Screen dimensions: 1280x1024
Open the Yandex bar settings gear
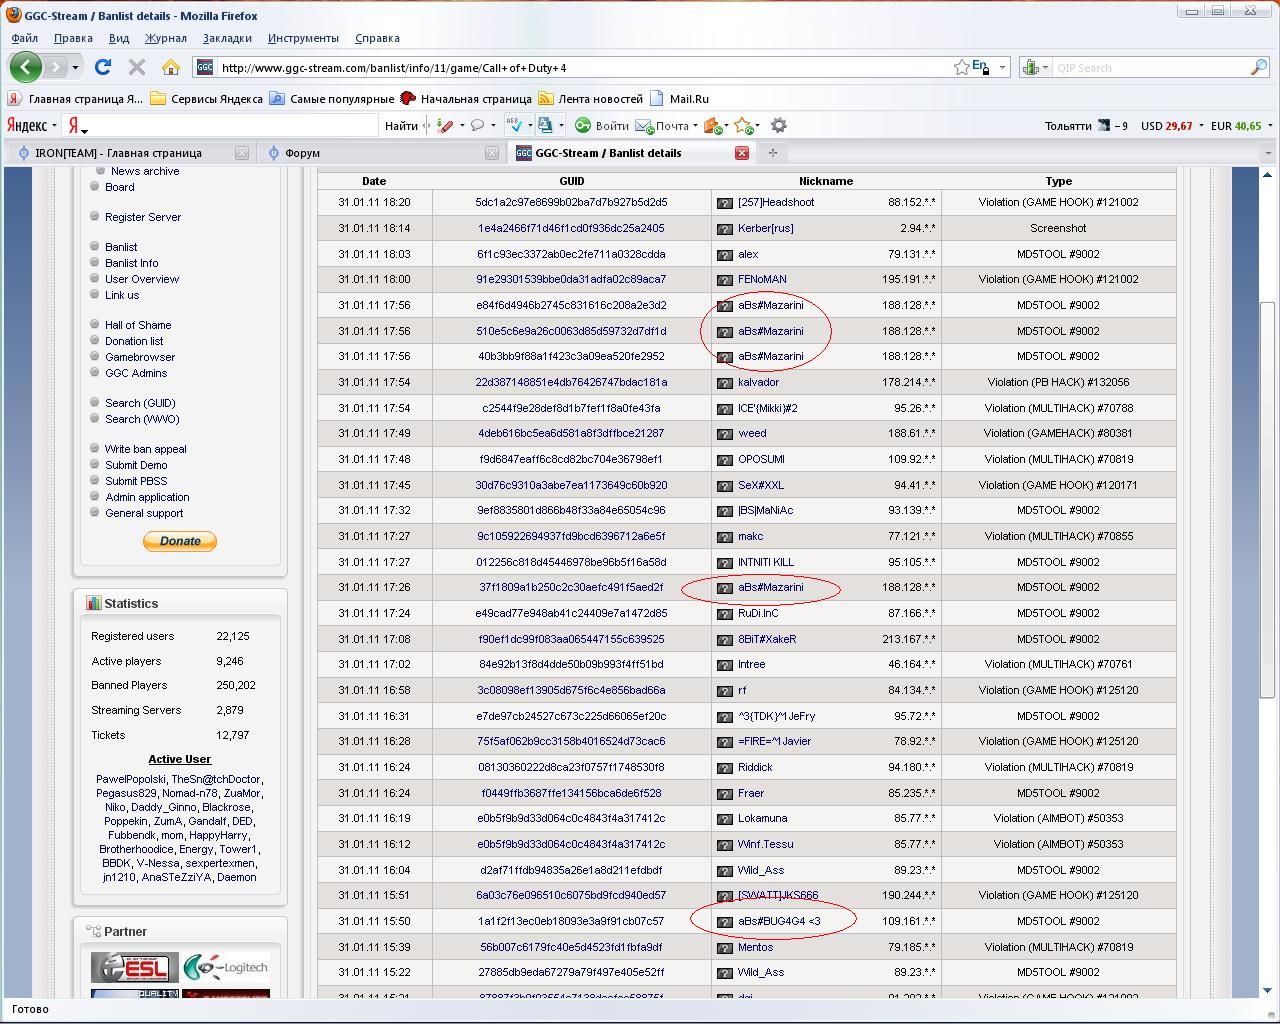[x=778, y=125]
